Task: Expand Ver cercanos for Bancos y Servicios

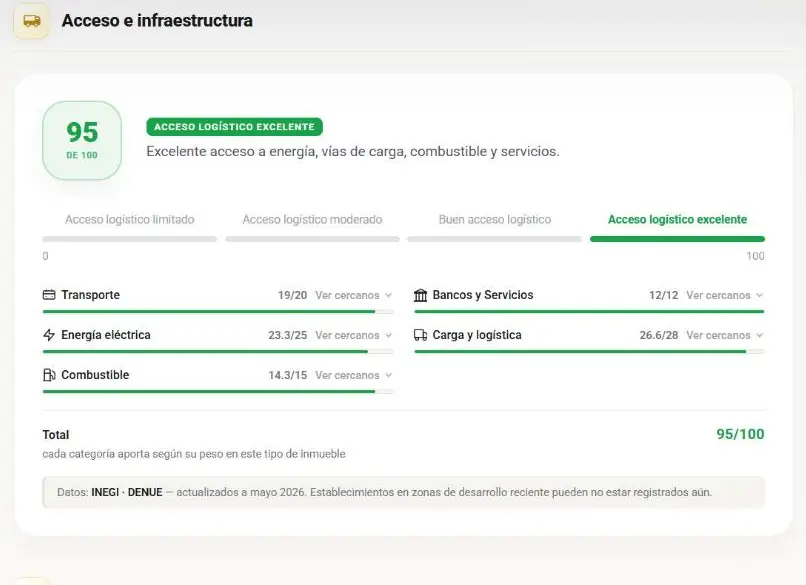Action: (725, 295)
